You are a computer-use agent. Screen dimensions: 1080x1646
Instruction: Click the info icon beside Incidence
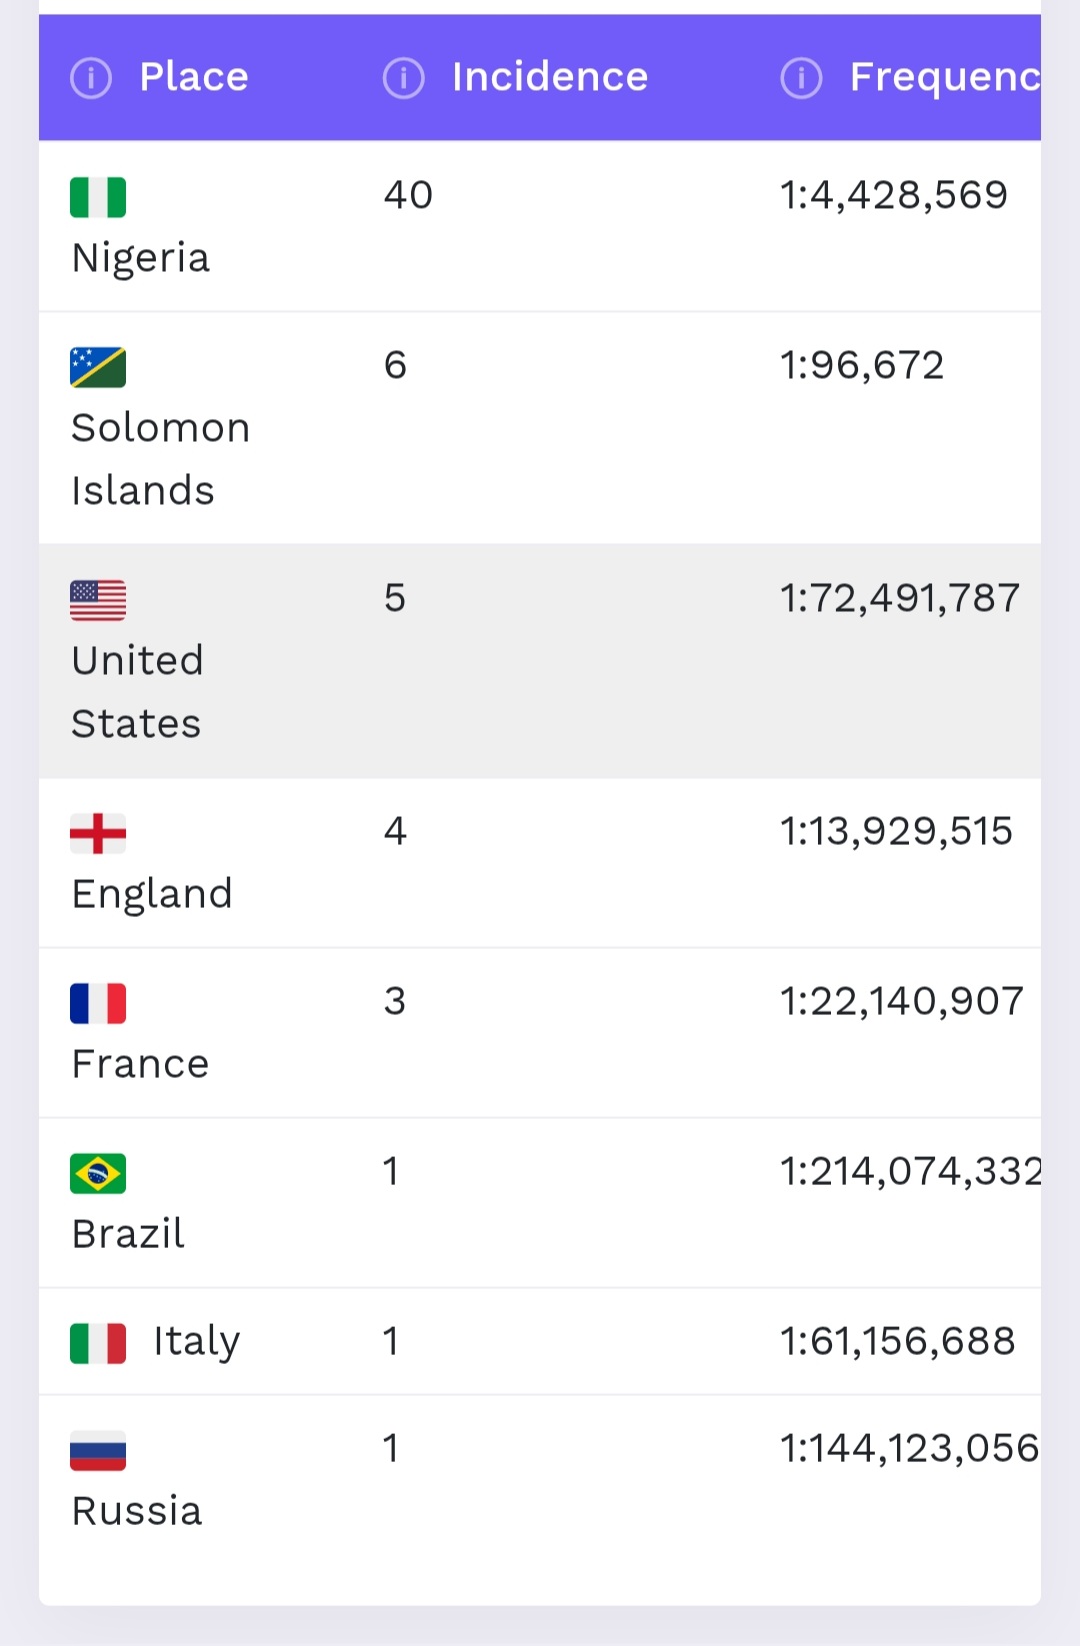point(404,77)
